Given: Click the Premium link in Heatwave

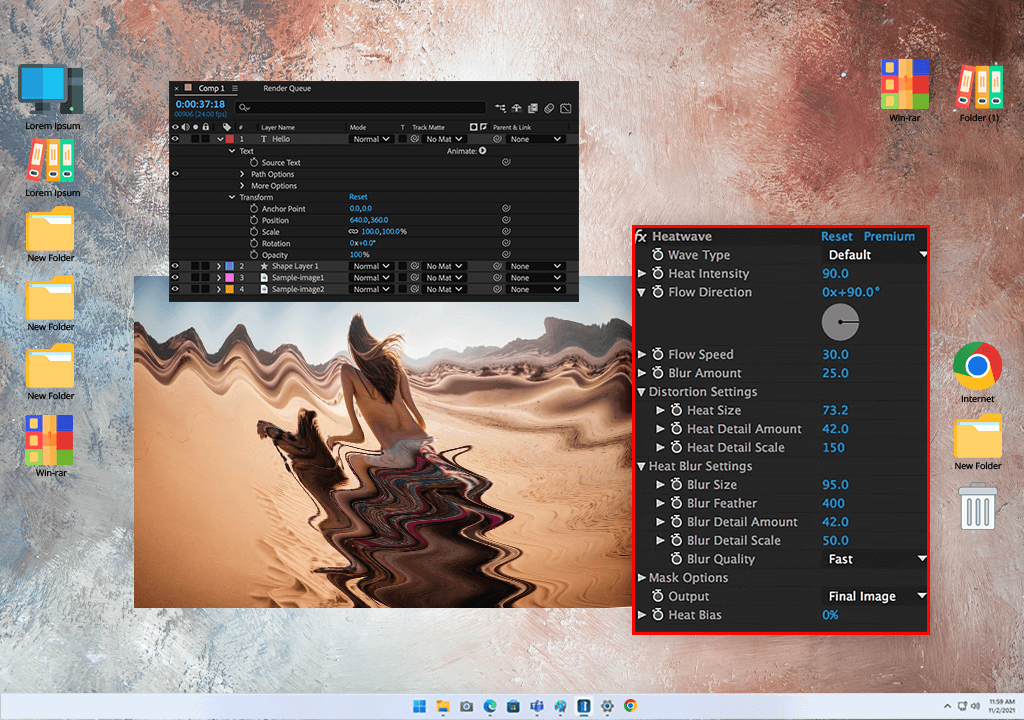Looking at the screenshot, I should pos(889,237).
